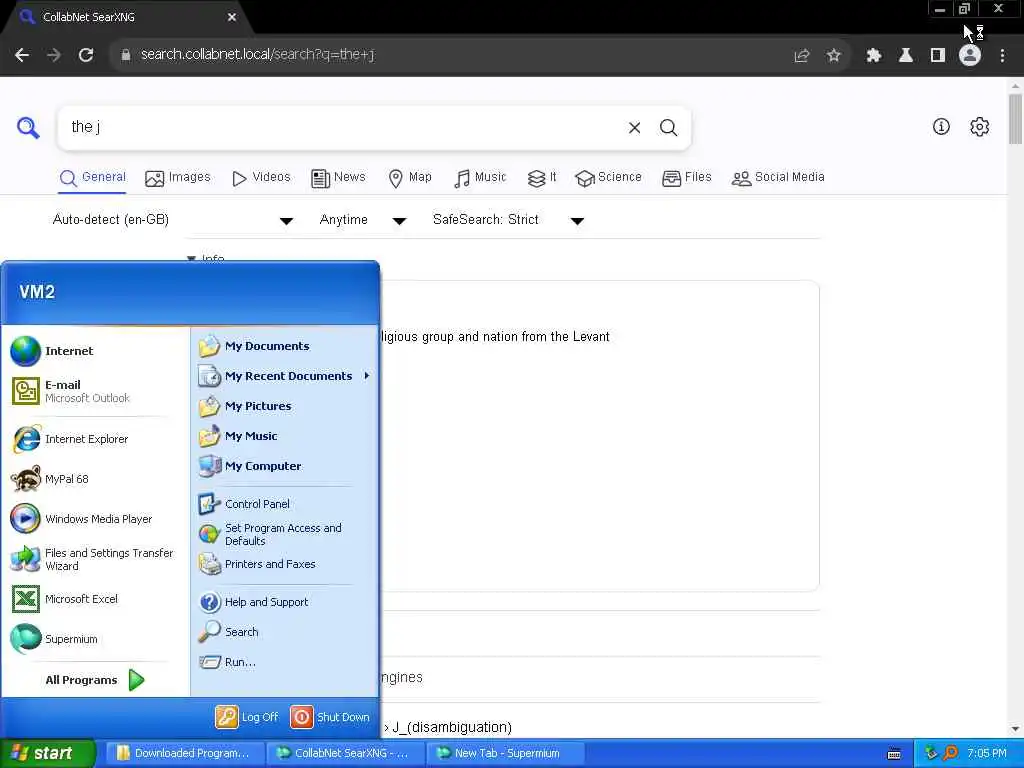
Task: Open the three-dot browser menu
Action: coord(1002,56)
